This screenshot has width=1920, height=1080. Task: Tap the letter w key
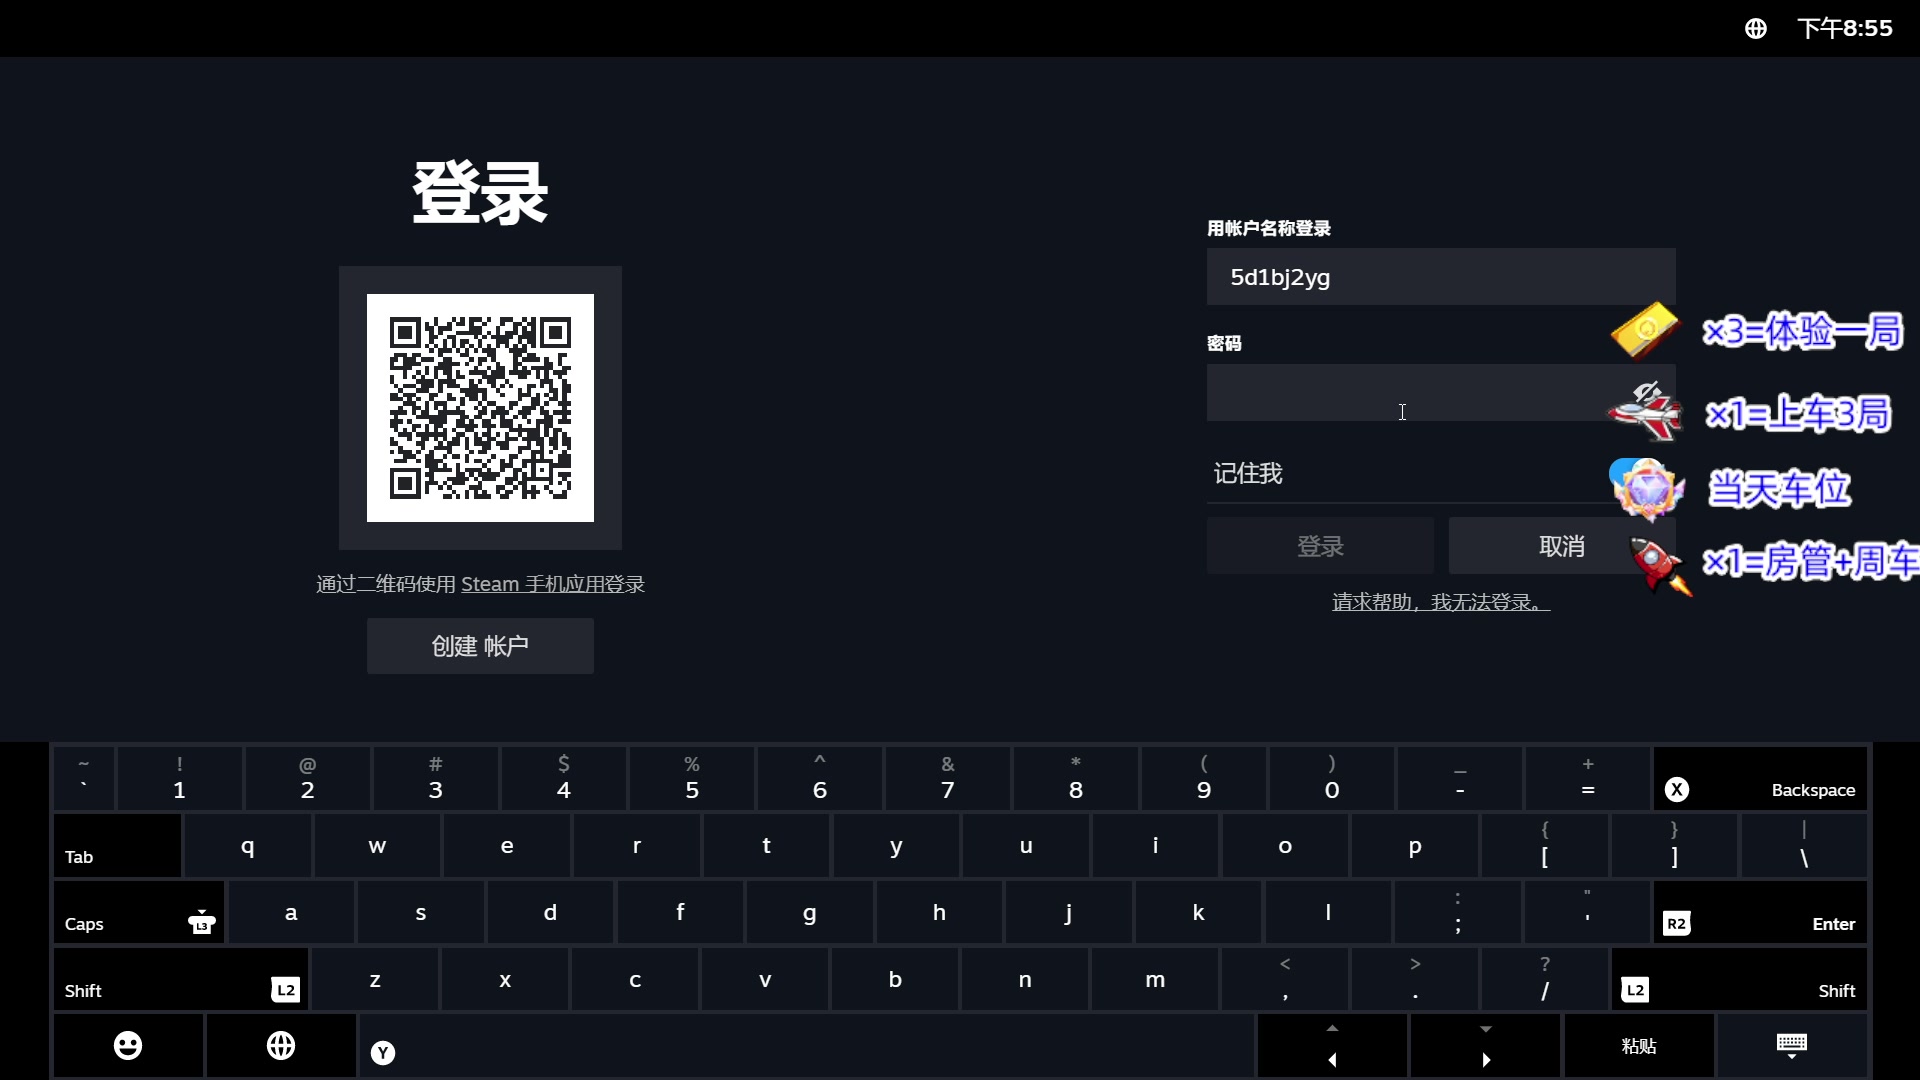point(377,846)
